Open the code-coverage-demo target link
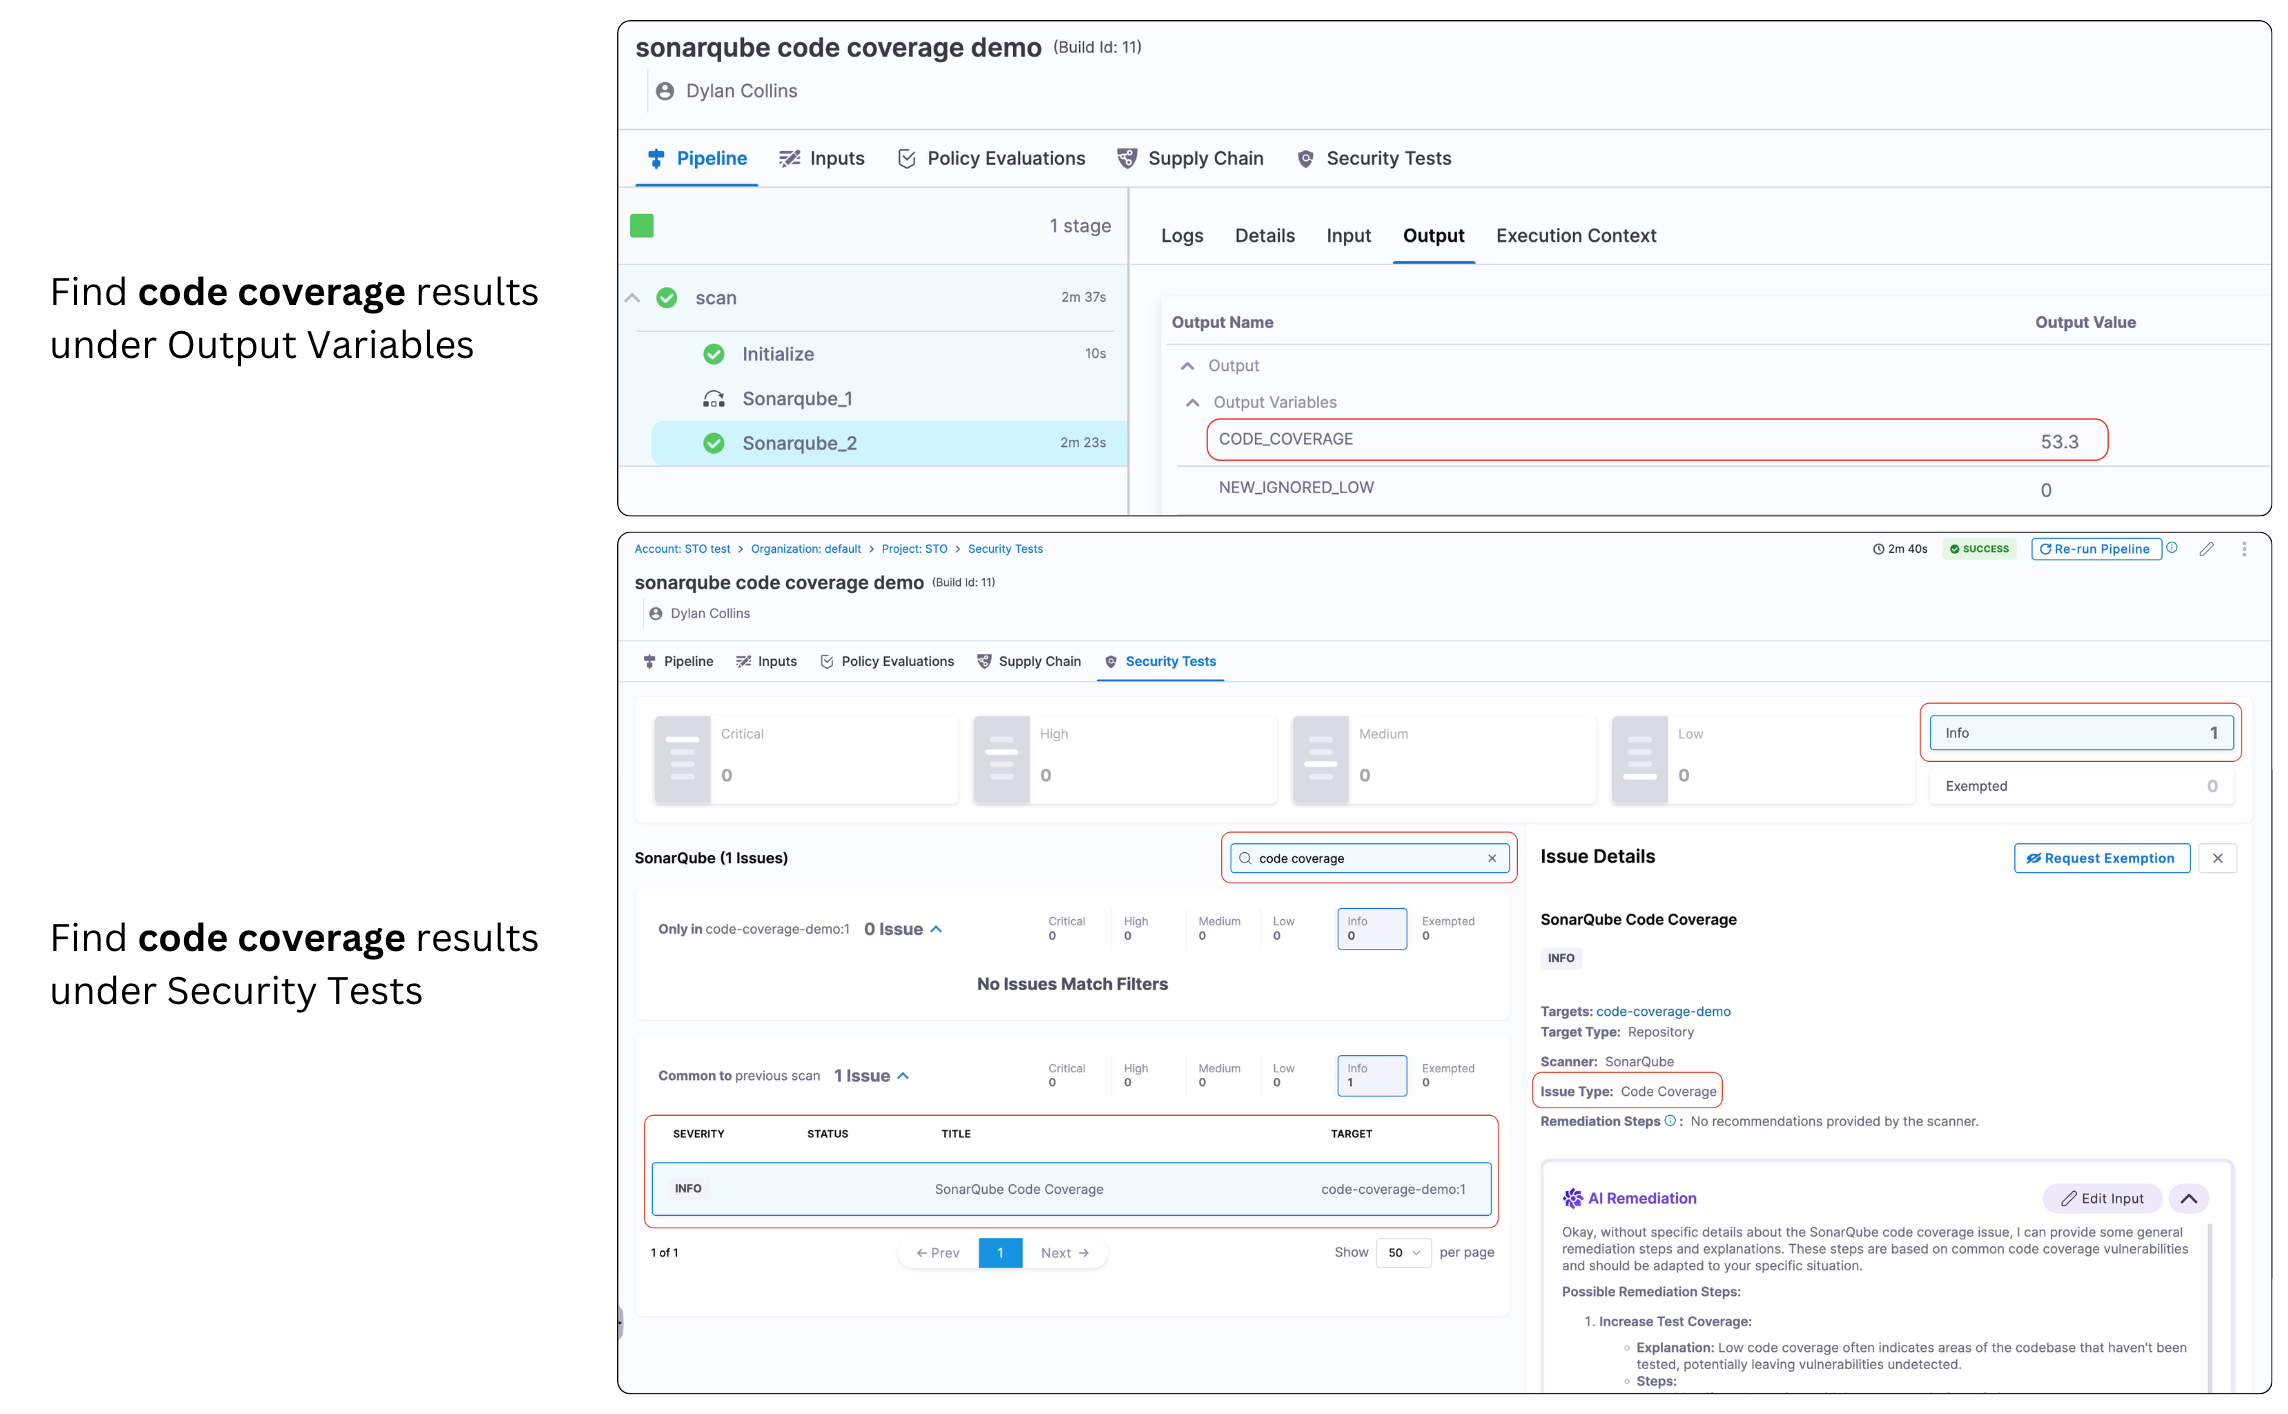This screenshot has height=1414, width=2288. pyautogui.click(x=1663, y=1011)
